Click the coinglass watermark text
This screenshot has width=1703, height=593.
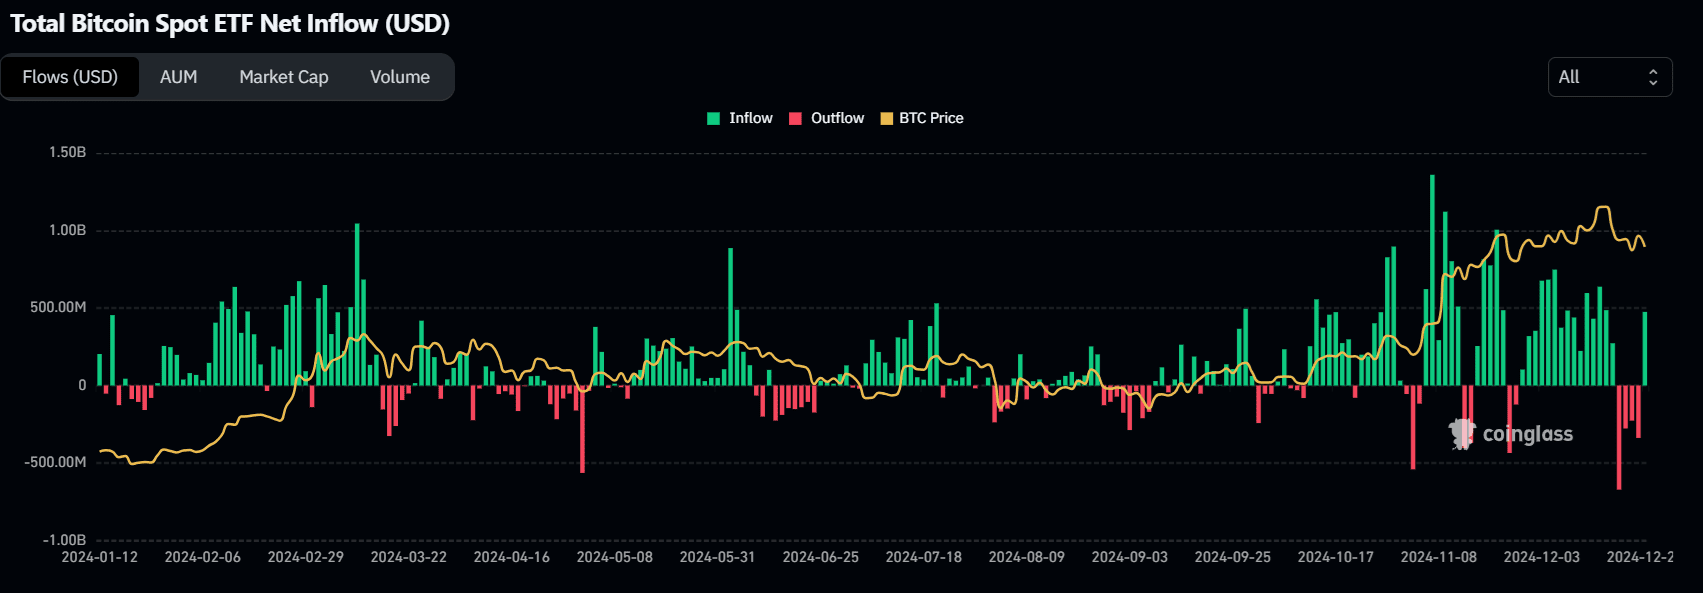(1527, 434)
